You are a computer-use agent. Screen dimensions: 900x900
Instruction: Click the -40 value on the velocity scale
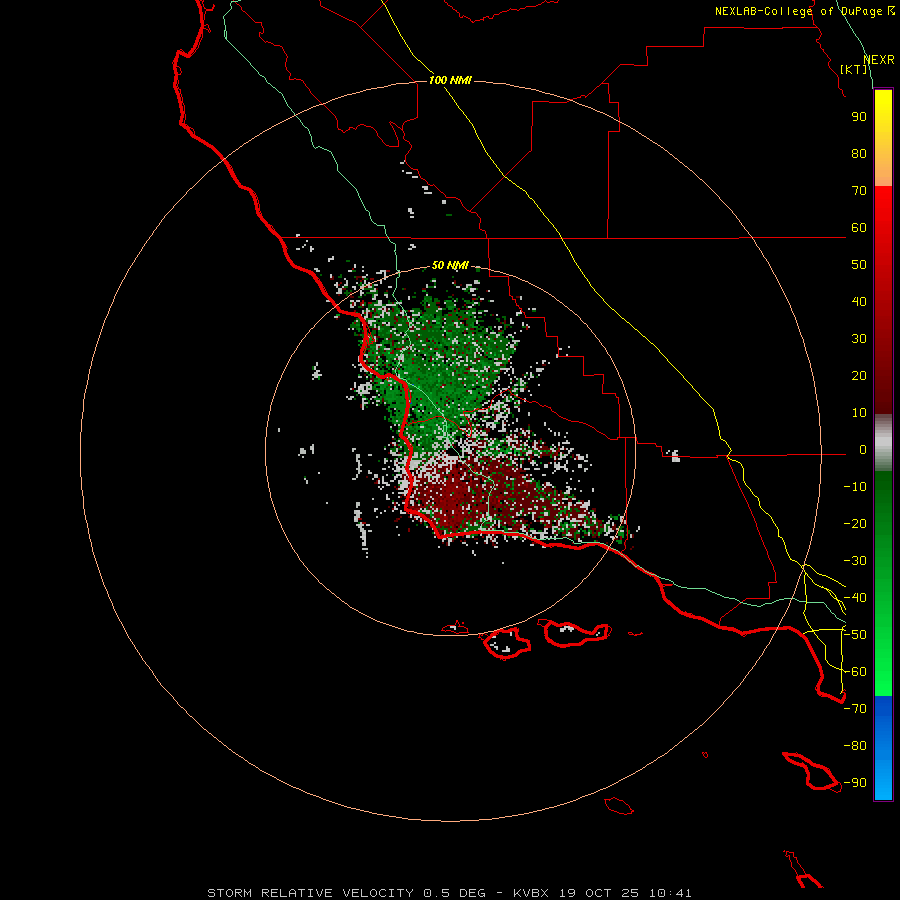pyautogui.click(x=855, y=598)
